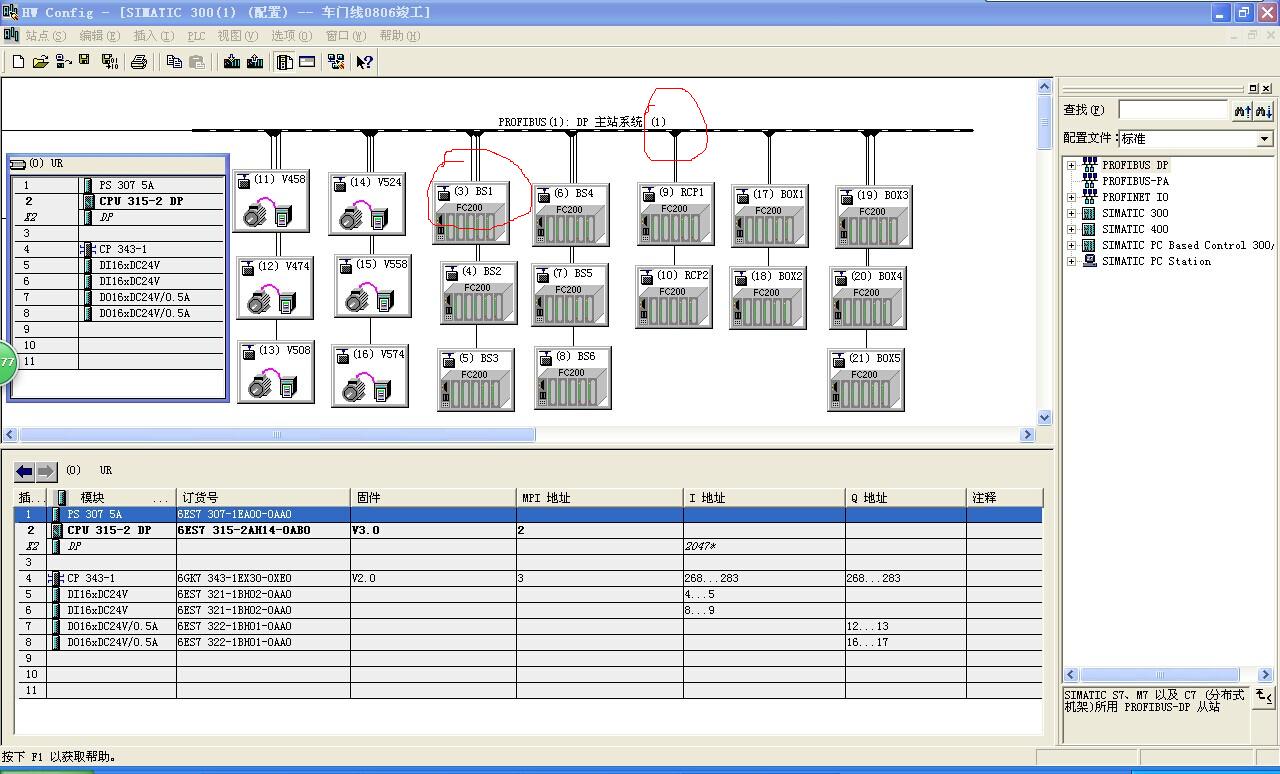The width and height of the screenshot is (1280, 774).
Task: Open the 站点(S) menu
Action: pos(46,35)
